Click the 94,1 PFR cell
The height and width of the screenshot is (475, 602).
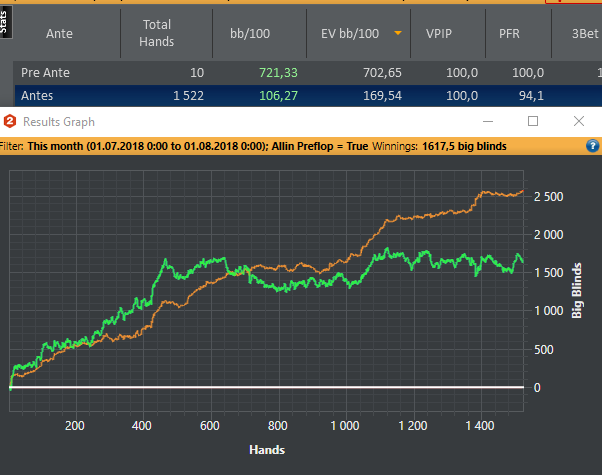(x=531, y=96)
